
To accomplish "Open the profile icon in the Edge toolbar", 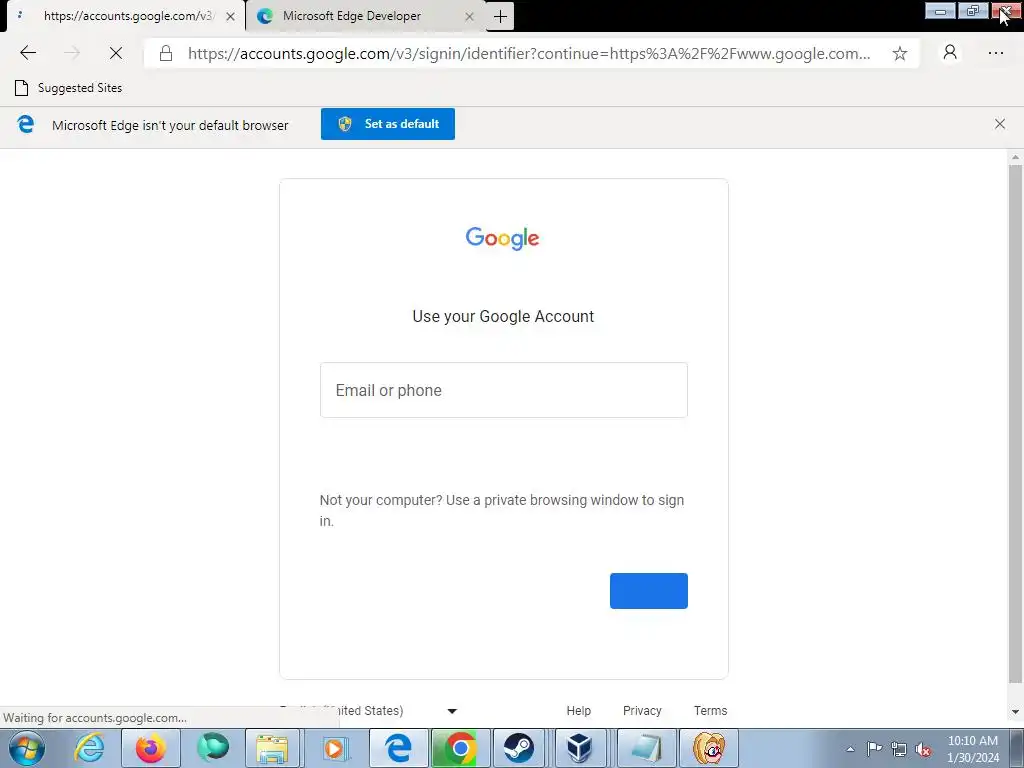I will 950,52.
